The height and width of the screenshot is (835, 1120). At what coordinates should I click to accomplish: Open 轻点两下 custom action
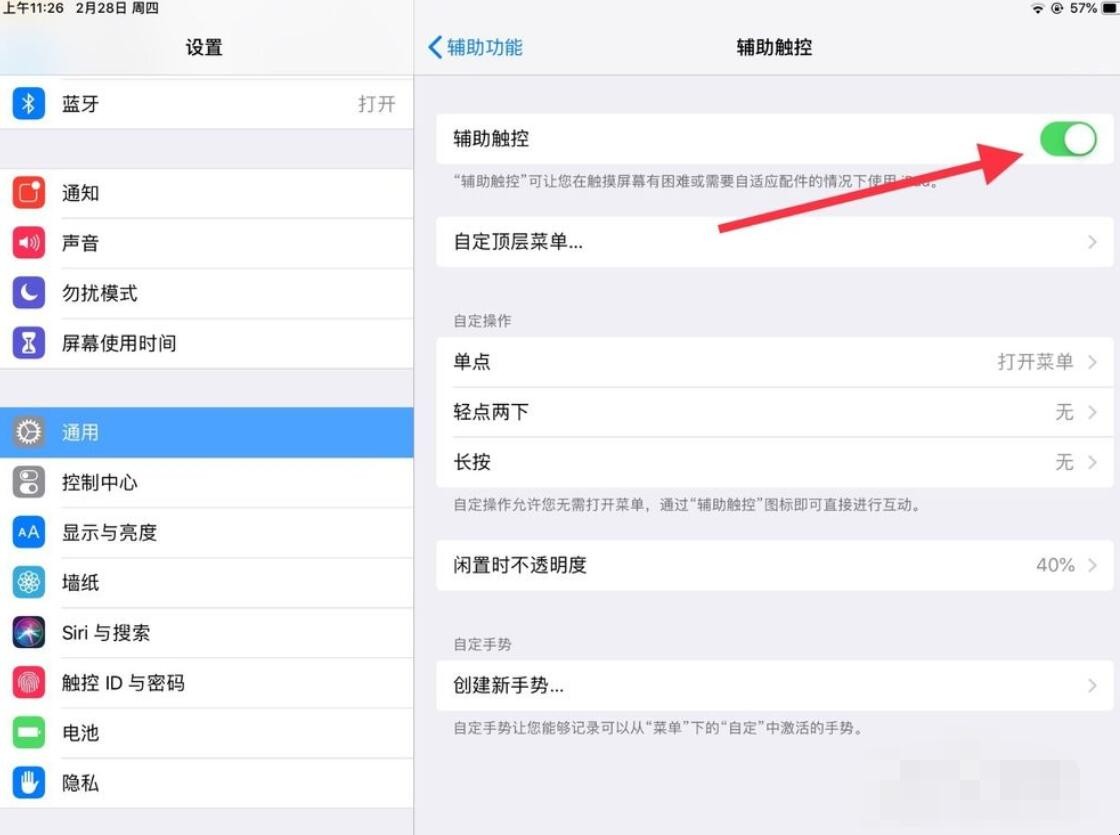pos(774,412)
